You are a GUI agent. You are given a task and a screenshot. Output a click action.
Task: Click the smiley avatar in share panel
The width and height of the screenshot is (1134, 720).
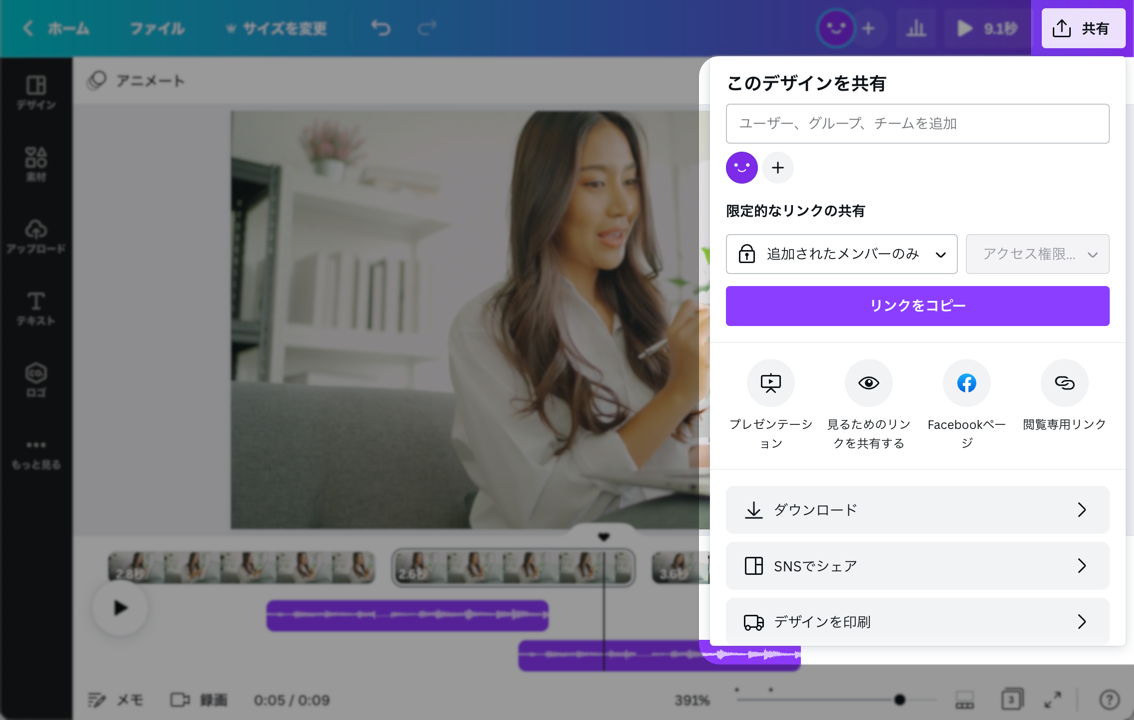click(741, 168)
